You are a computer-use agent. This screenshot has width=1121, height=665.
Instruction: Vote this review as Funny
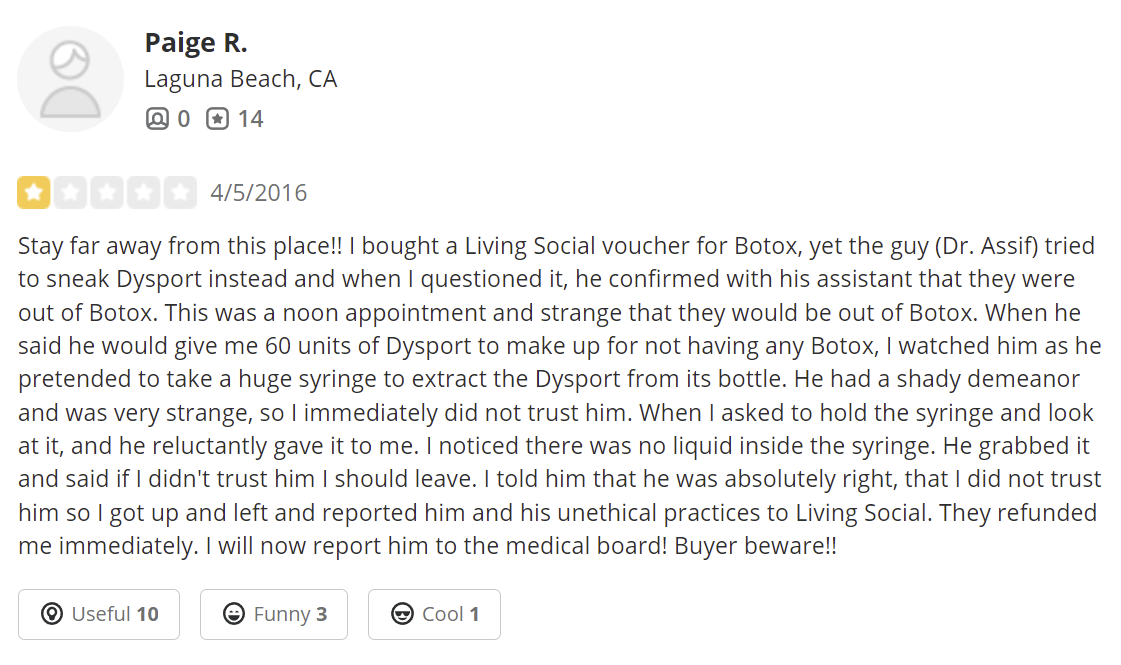[x=274, y=614]
